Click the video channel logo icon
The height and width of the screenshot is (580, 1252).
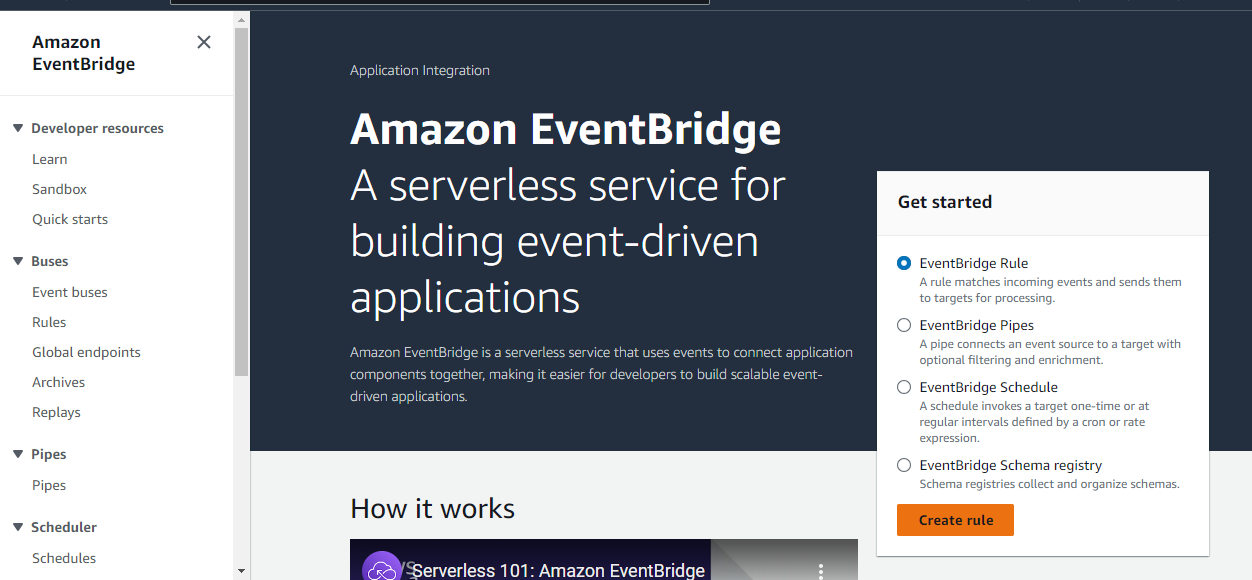point(381,568)
